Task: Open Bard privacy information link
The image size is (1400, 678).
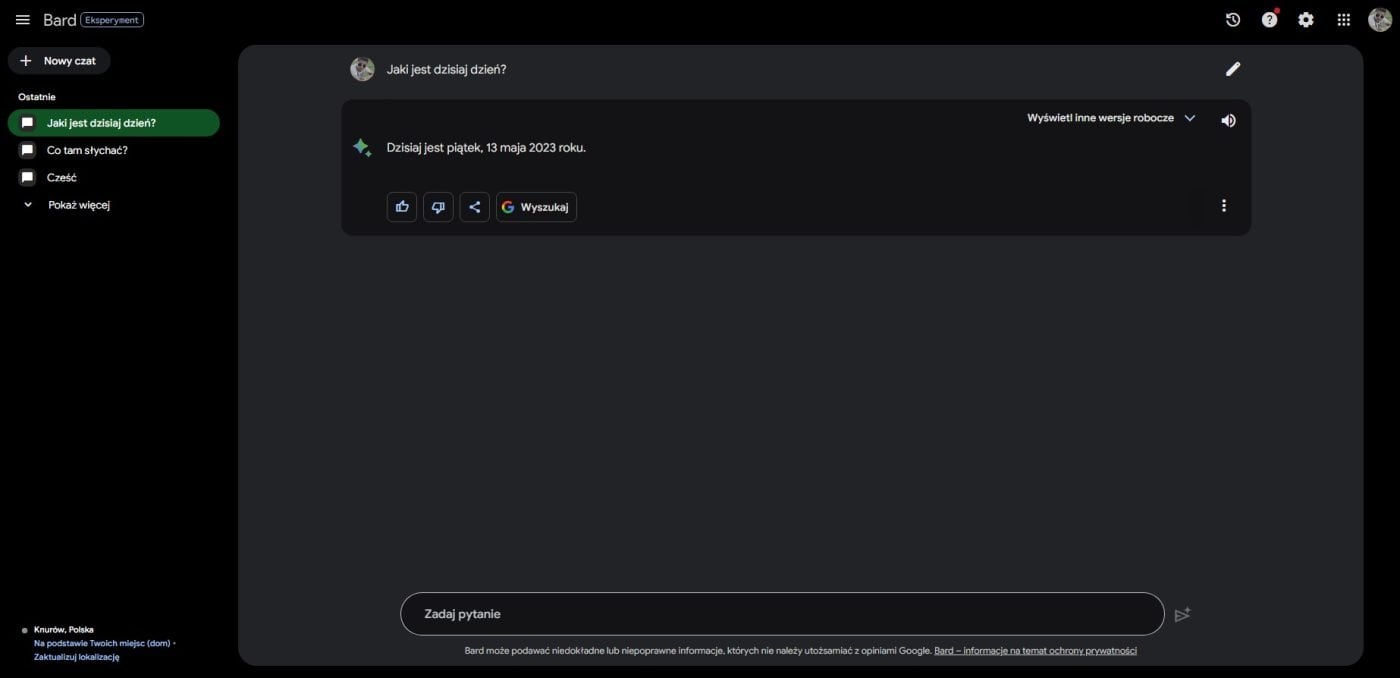Action: pos(1035,651)
